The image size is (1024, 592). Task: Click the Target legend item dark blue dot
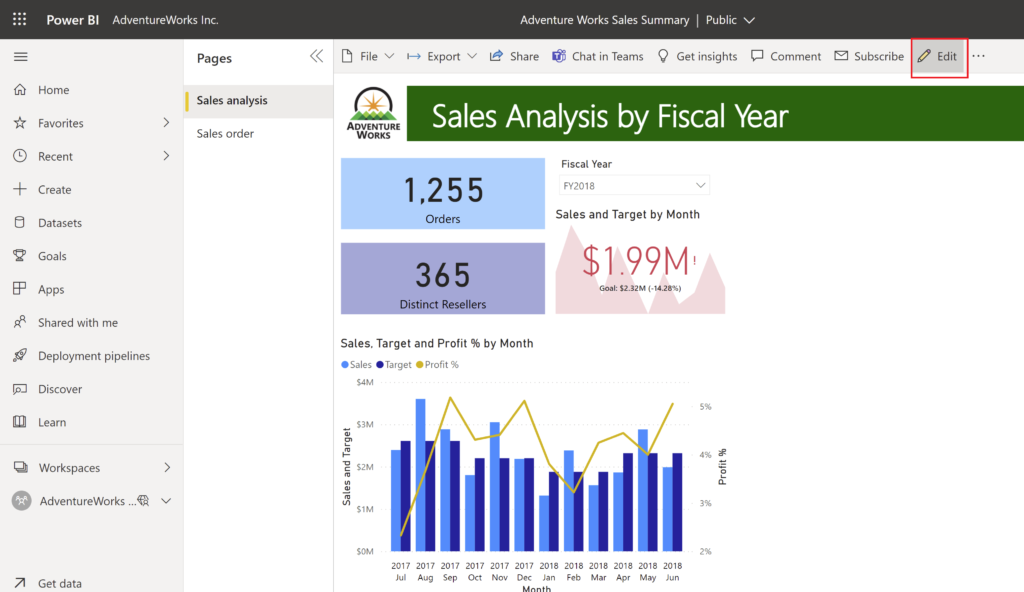380,365
